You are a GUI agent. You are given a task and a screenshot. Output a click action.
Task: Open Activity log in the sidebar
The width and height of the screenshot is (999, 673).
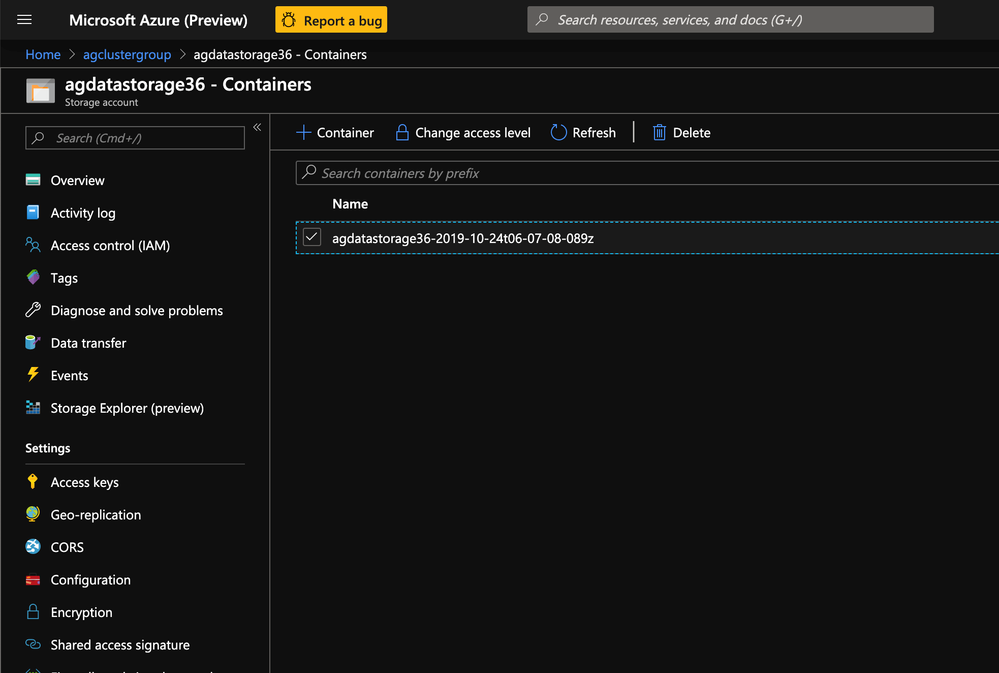coord(83,213)
